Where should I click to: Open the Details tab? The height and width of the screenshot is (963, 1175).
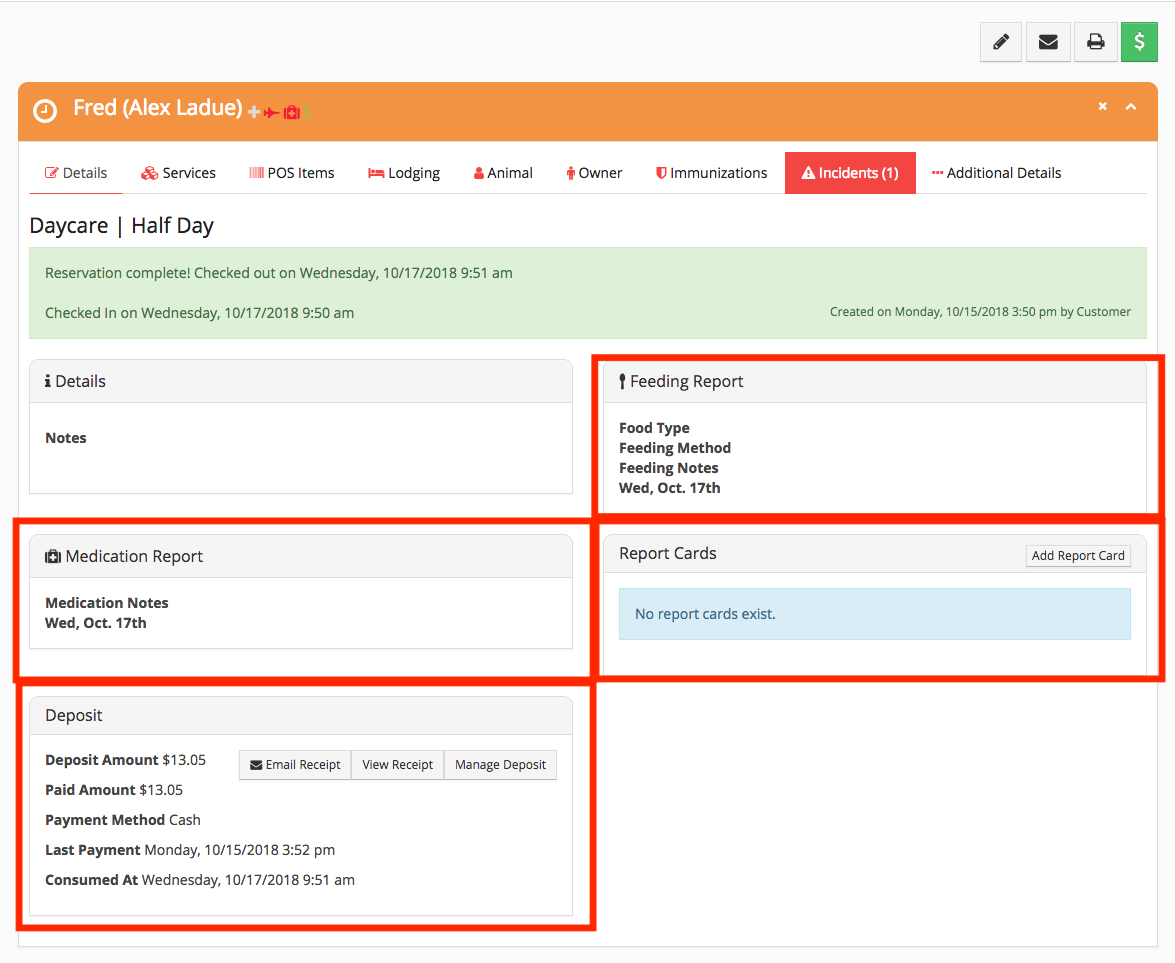(76, 173)
